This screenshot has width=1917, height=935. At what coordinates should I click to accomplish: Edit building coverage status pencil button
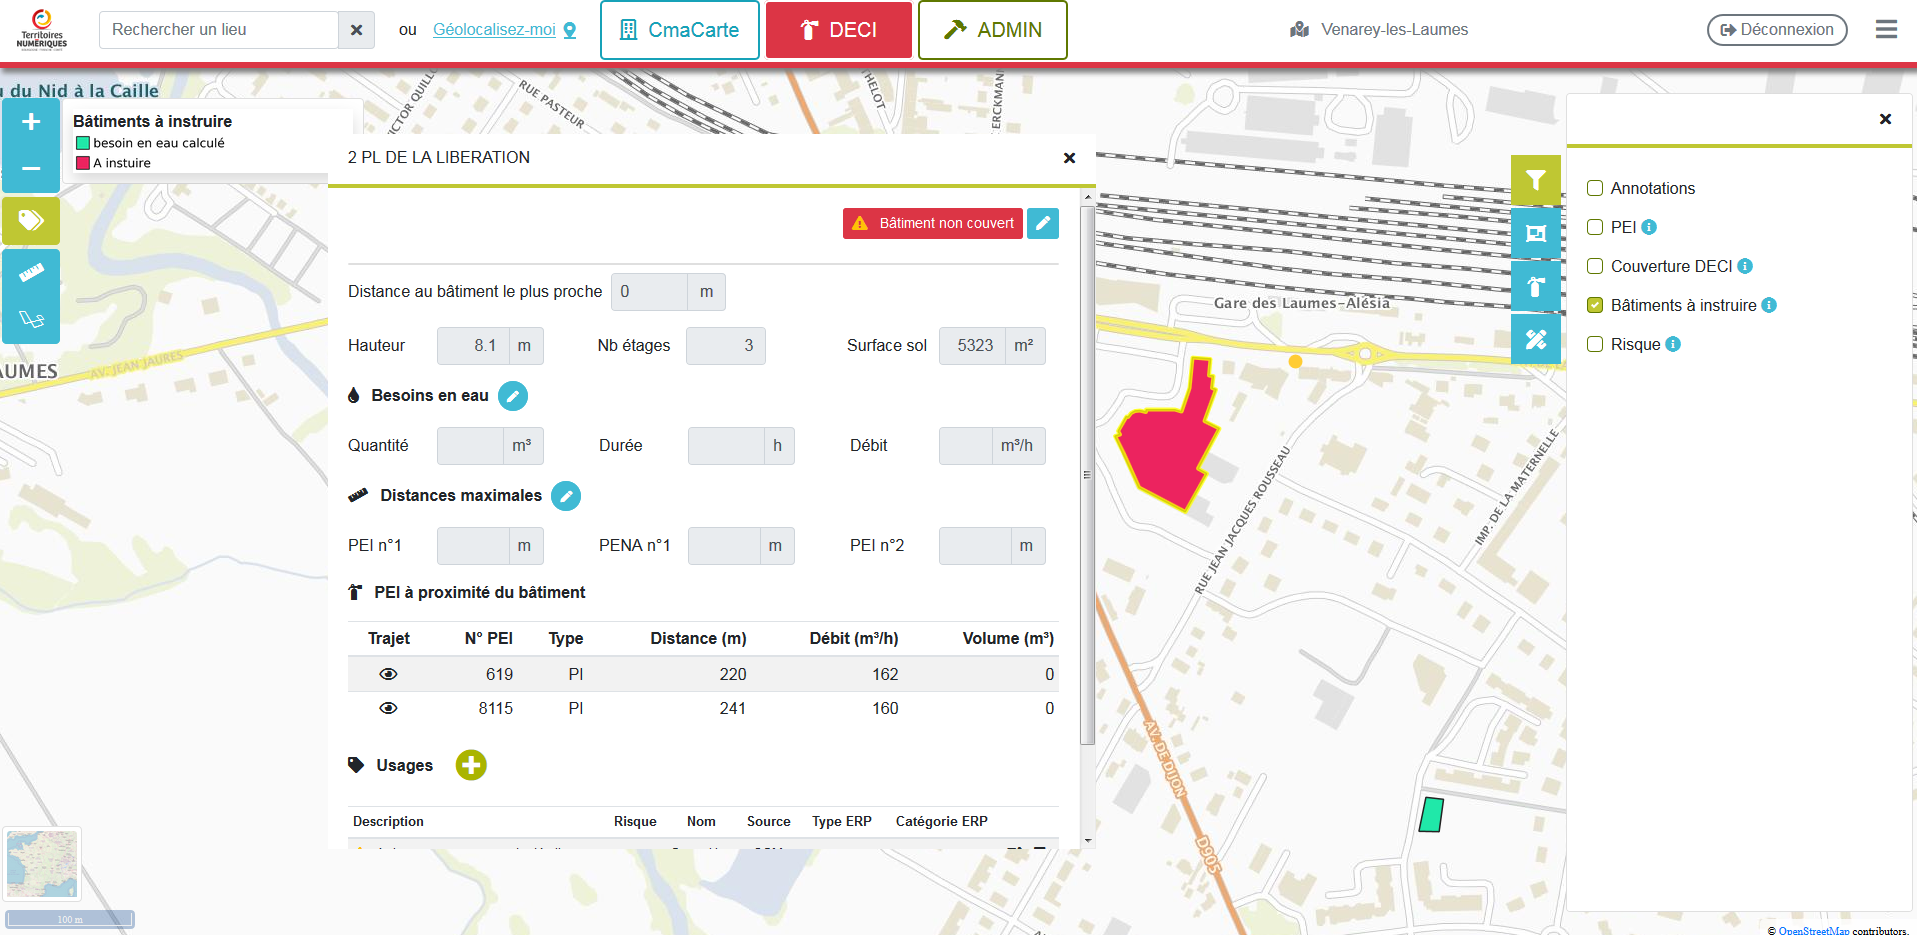(x=1043, y=223)
